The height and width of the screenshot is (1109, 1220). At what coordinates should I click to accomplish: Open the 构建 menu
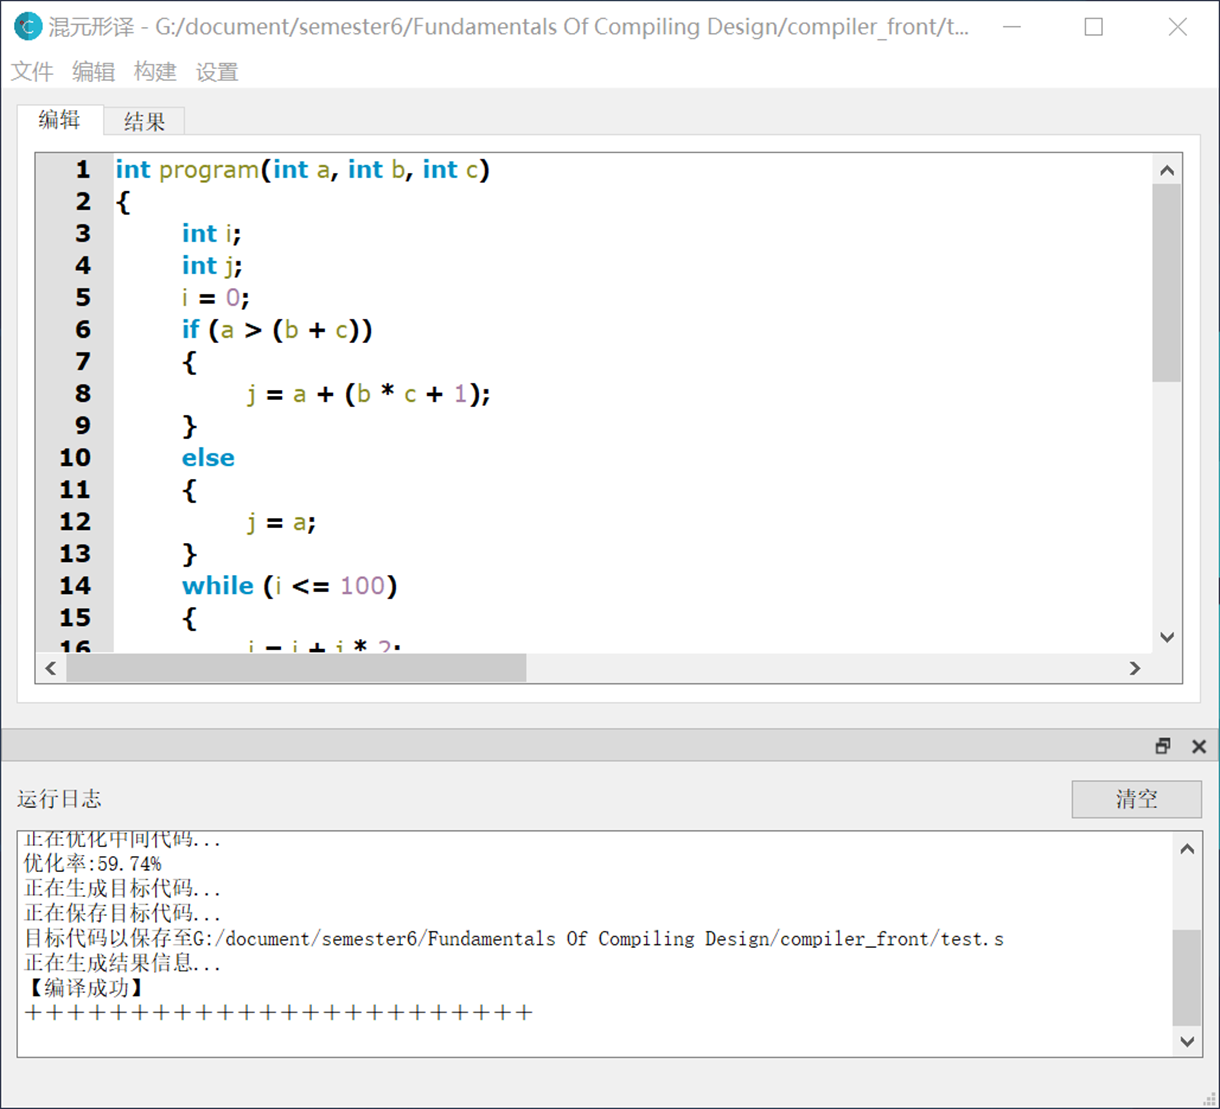pyautogui.click(x=155, y=72)
